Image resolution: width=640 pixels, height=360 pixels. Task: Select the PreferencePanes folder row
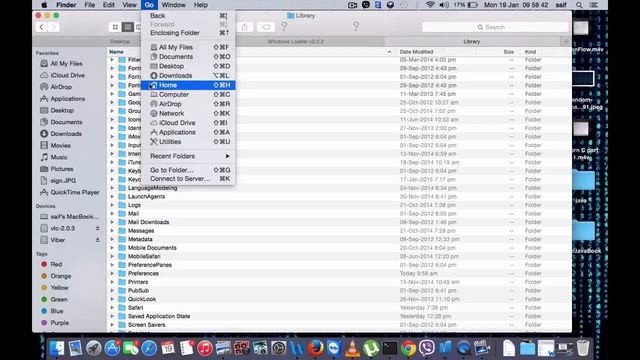coord(339,265)
